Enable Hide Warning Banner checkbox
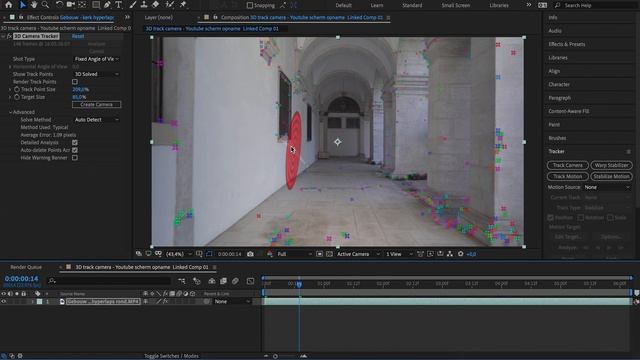Screen dimensions: 640x360 (75, 158)
